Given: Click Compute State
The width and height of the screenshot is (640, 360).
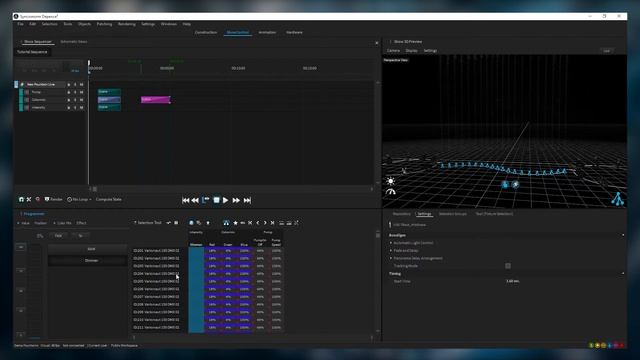Looking at the screenshot, I should [x=109, y=199].
